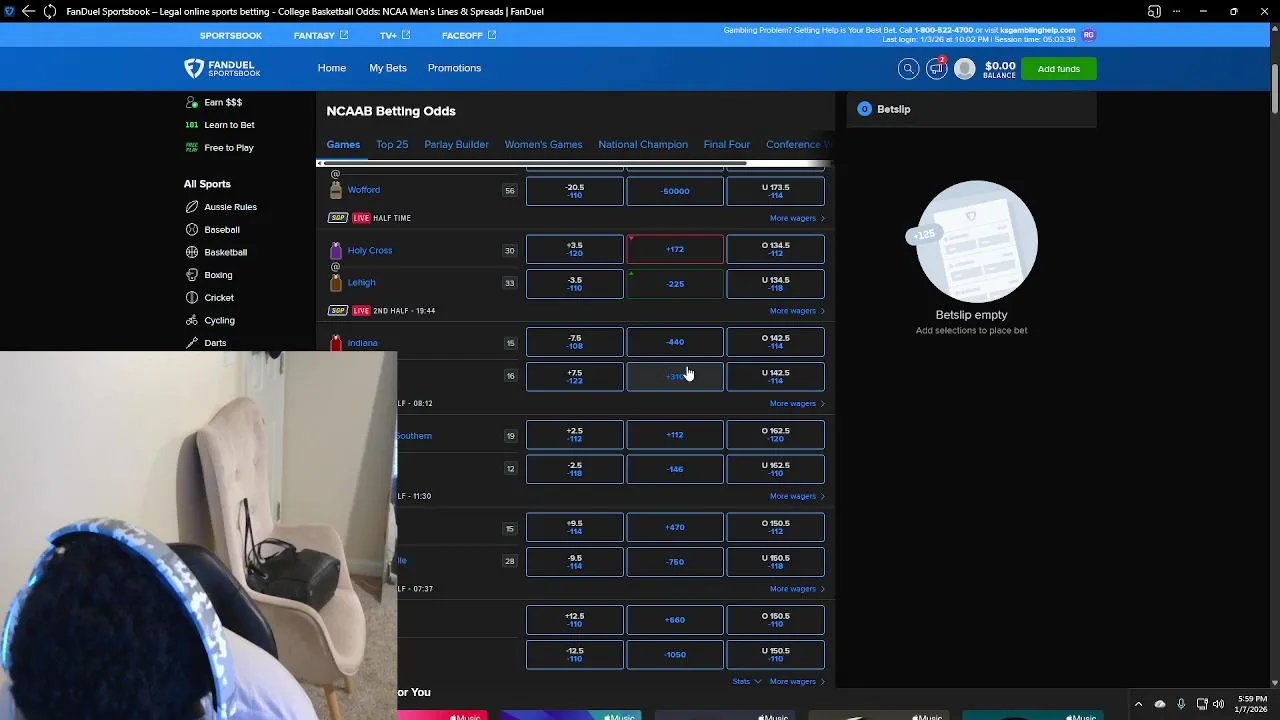Viewport: 1280px width, 720px height.
Task: Click the Add funds button
Action: point(1059,69)
